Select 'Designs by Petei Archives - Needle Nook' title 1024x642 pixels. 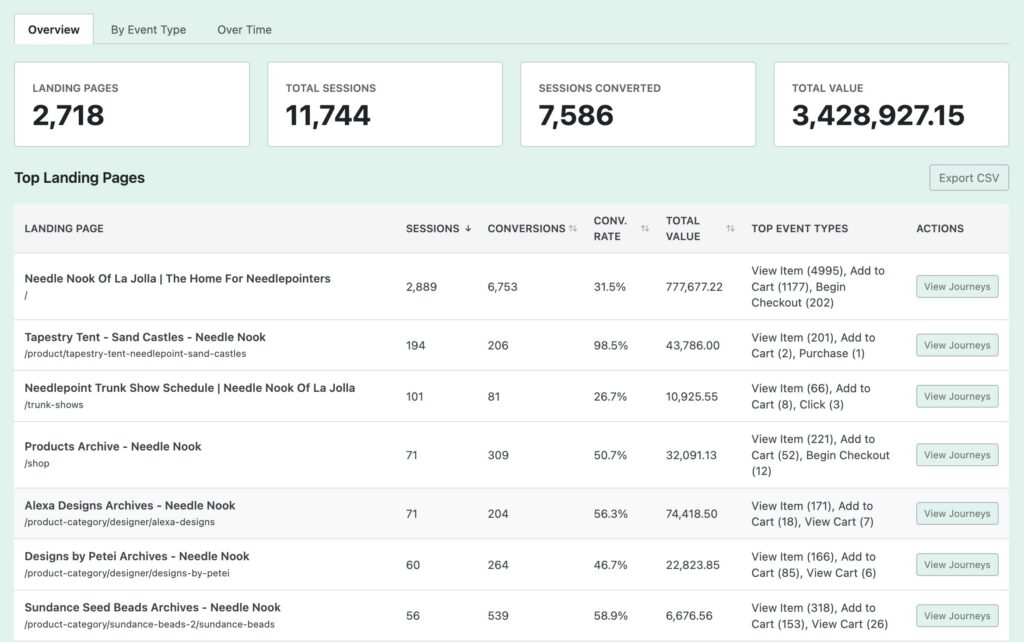point(137,556)
